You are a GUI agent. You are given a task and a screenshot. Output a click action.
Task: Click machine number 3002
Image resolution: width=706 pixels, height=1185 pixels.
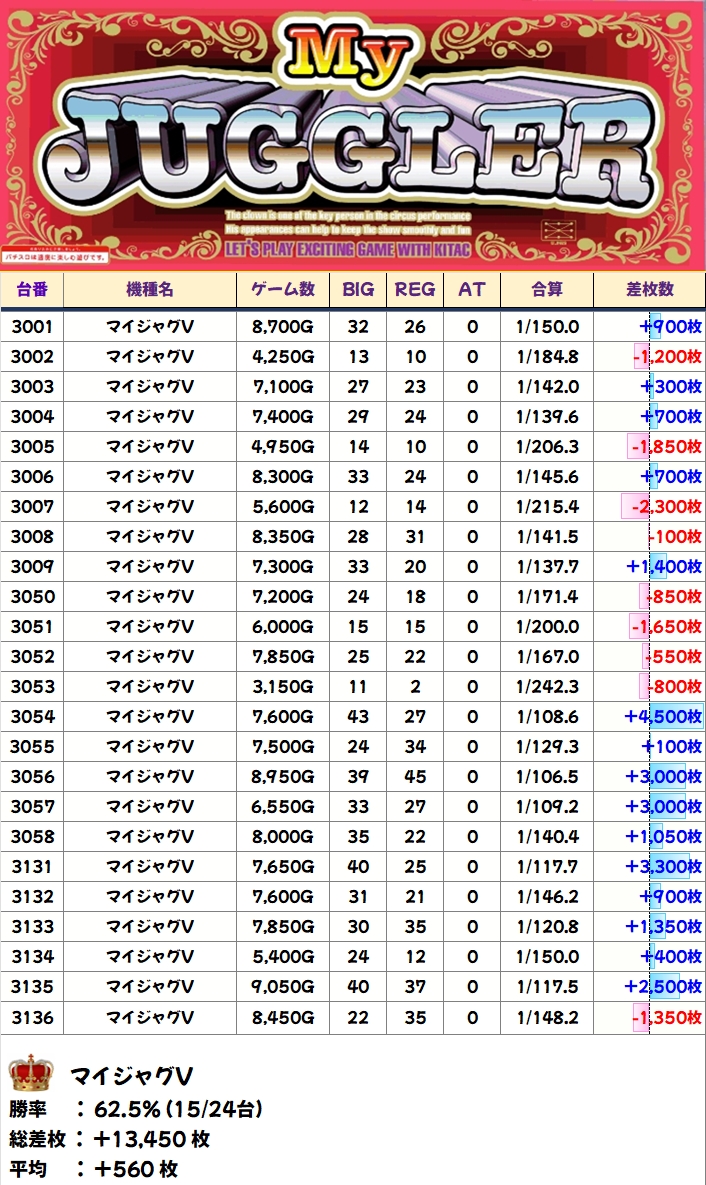coord(33,357)
